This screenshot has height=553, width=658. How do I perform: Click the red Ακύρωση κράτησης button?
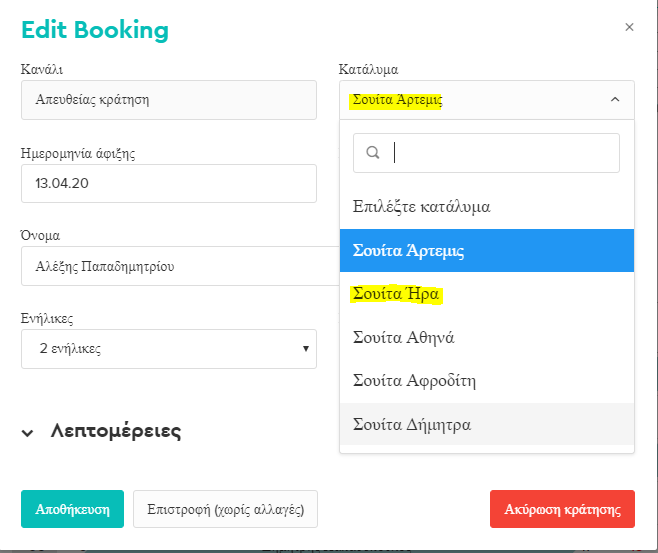point(562,509)
